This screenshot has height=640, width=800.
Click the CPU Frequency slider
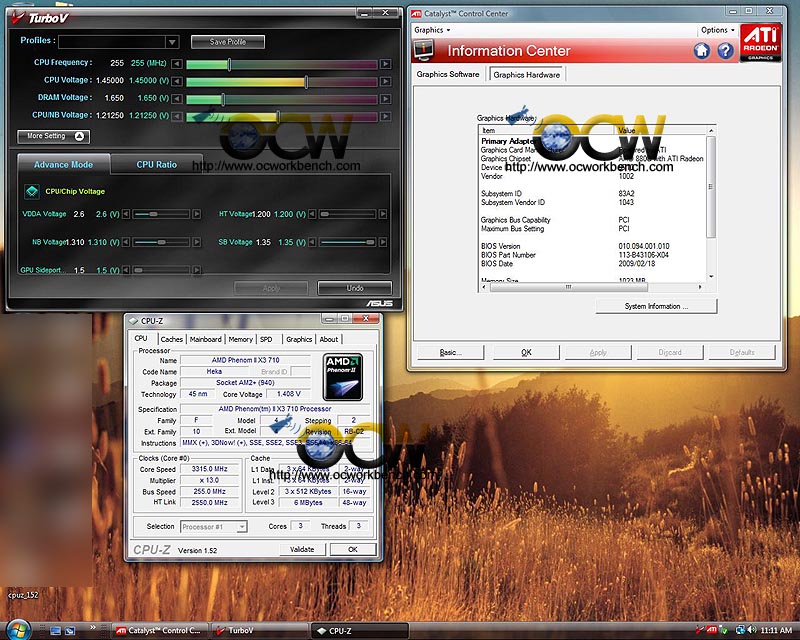(x=282, y=64)
